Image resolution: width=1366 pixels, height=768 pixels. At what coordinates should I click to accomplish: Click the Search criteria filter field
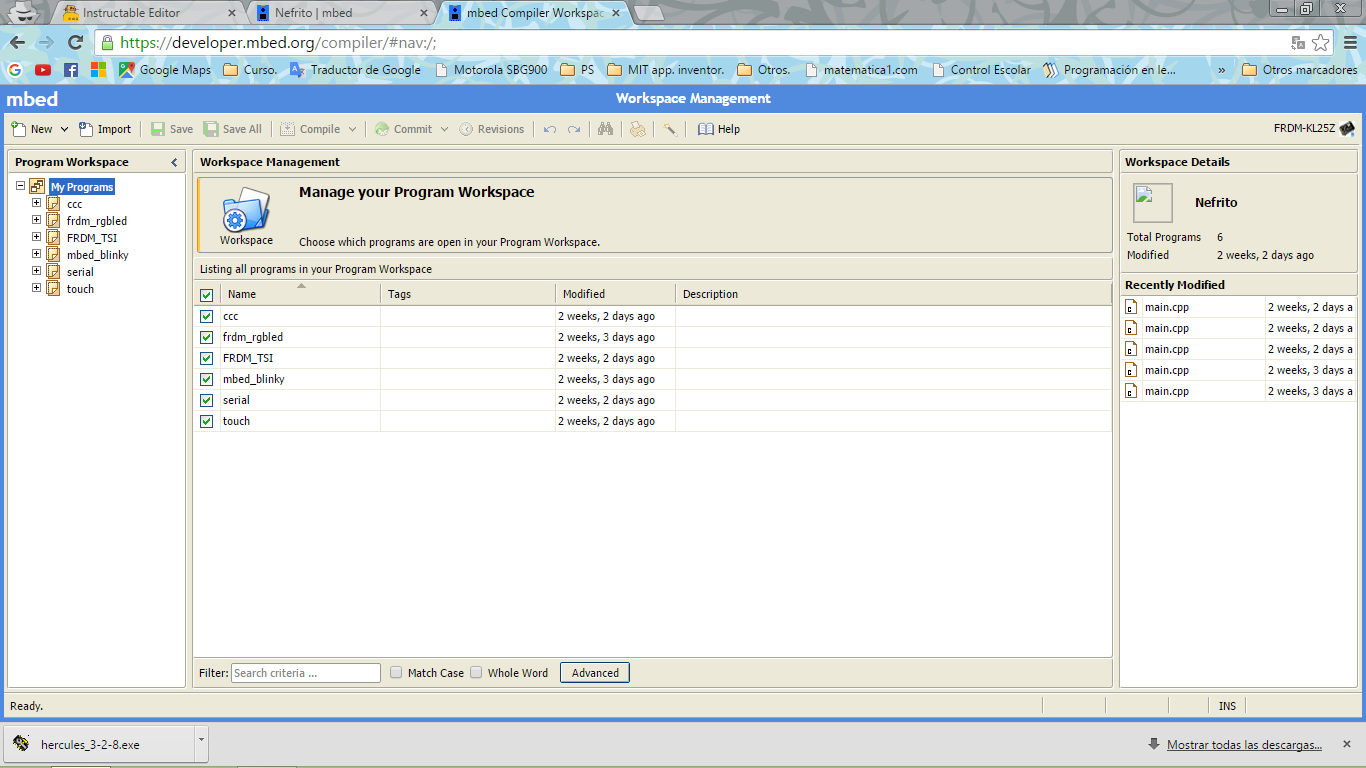click(x=306, y=673)
